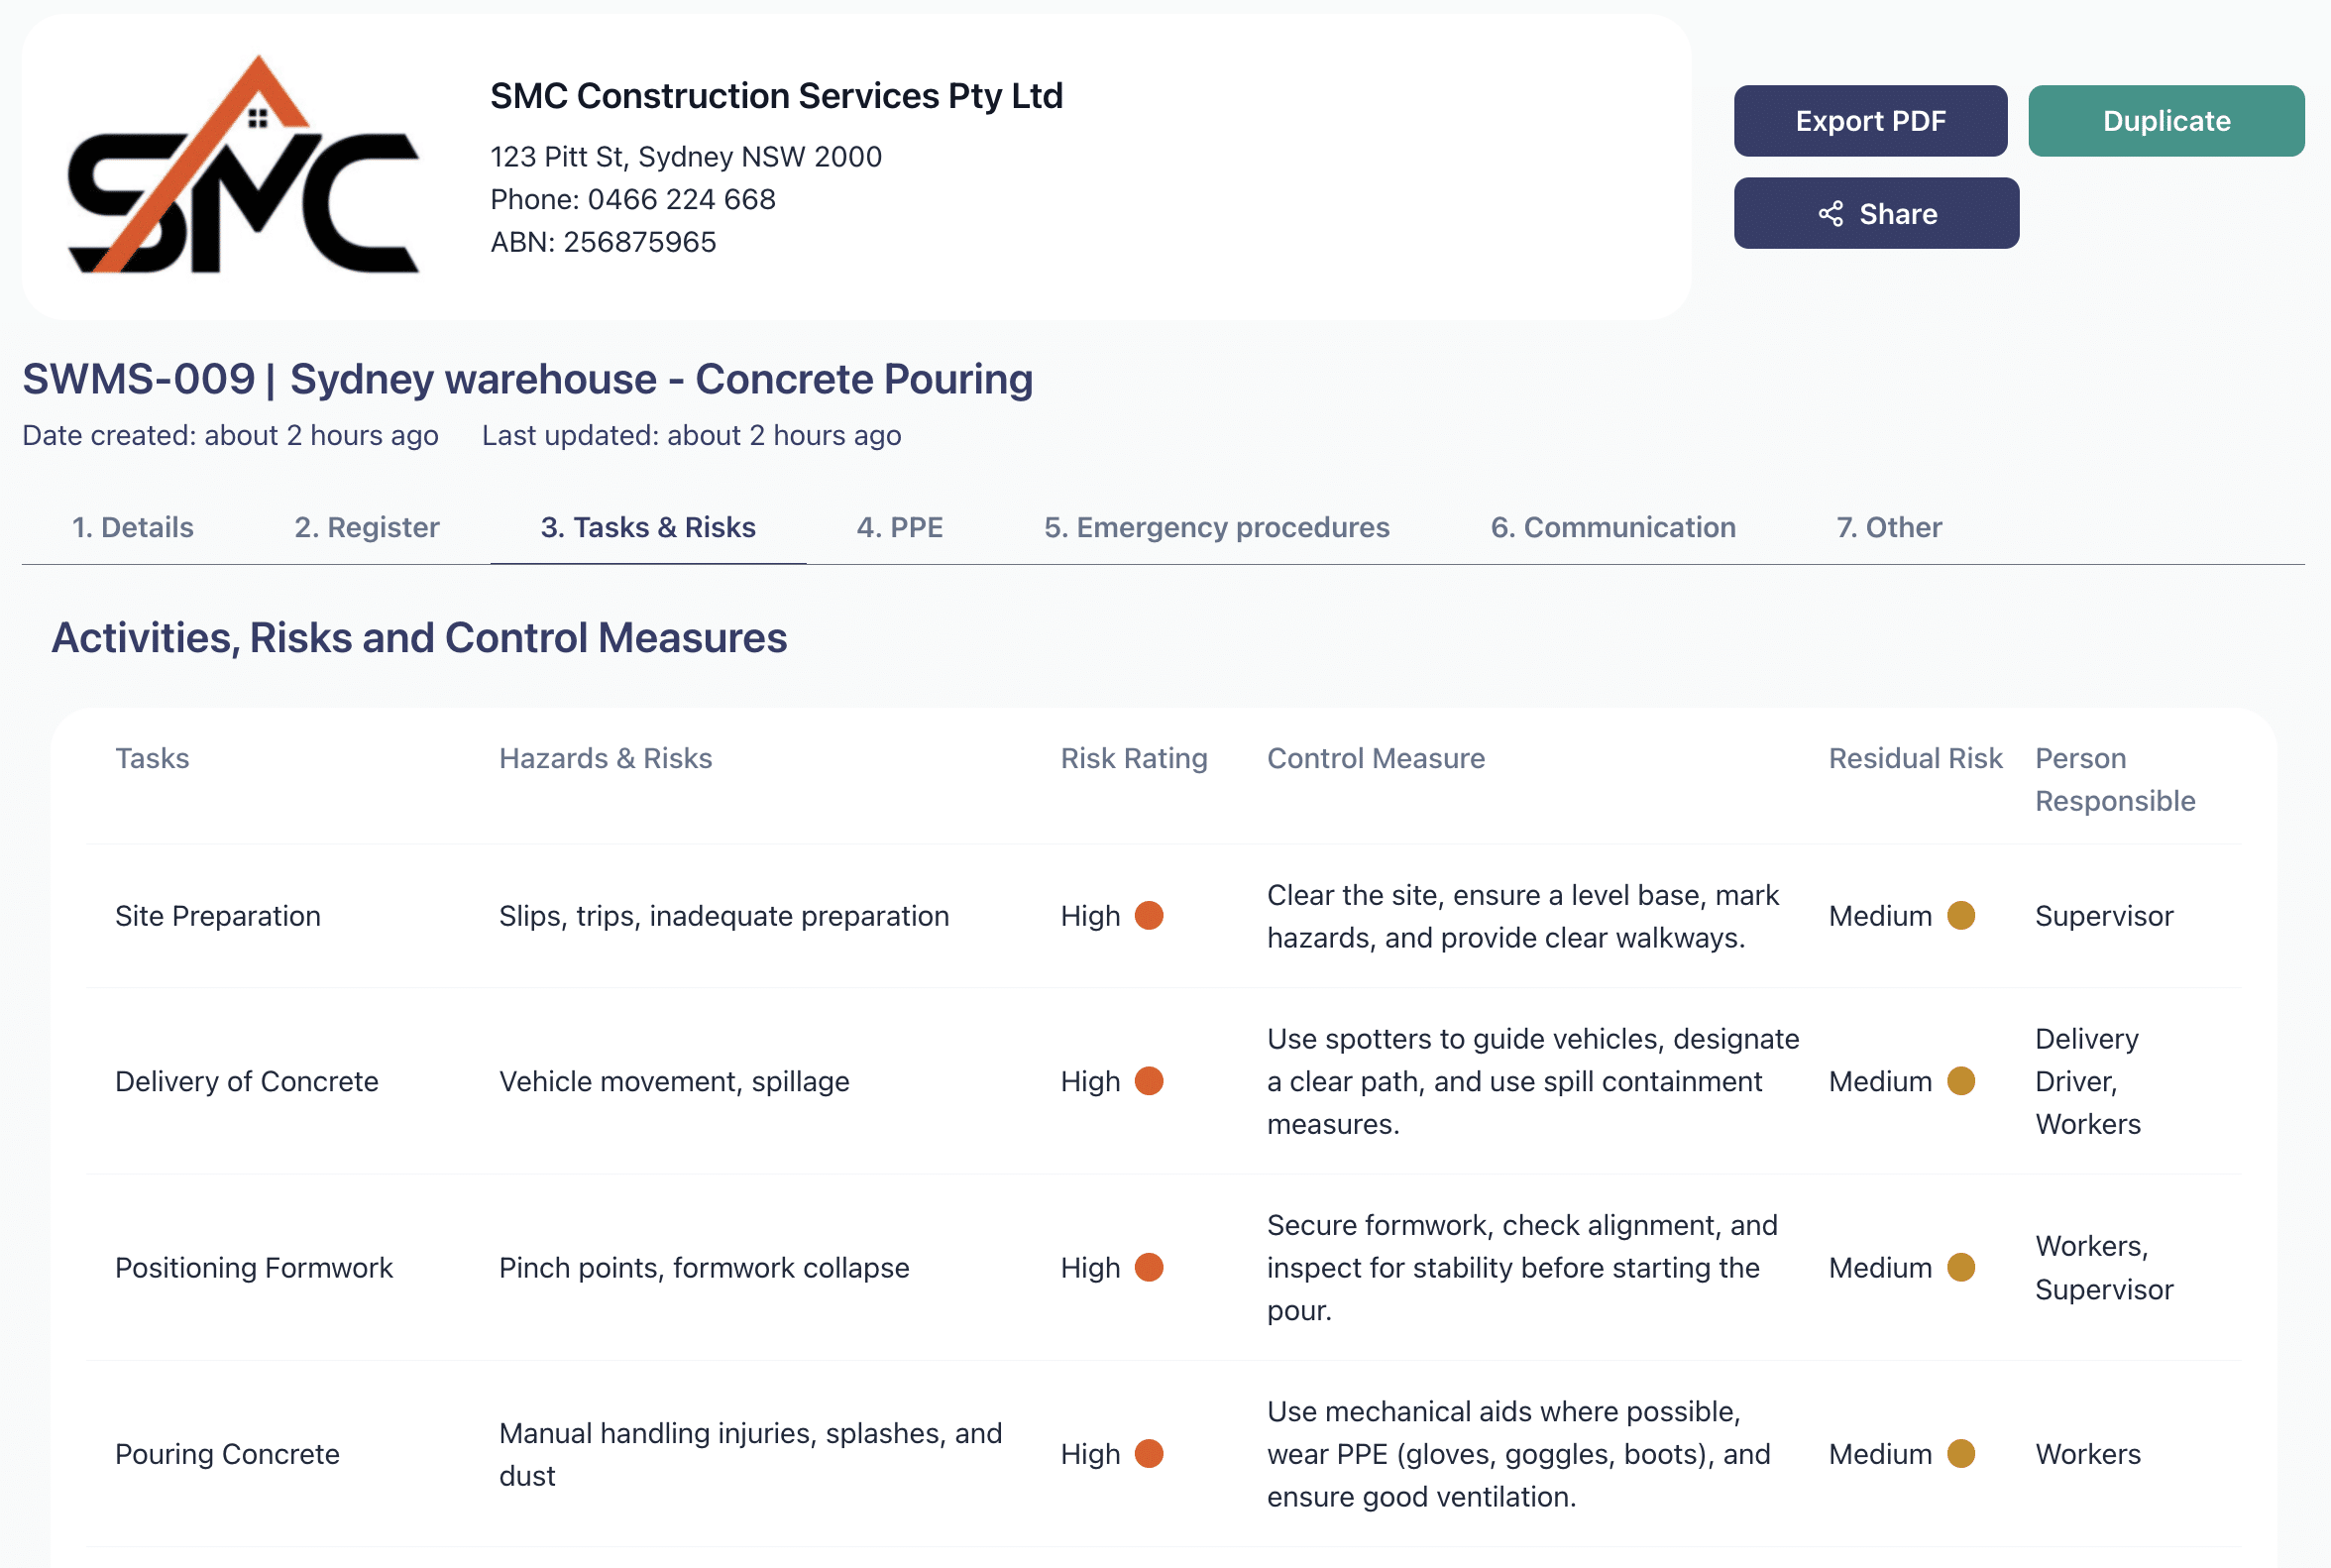Switch to the Details tab

click(133, 527)
